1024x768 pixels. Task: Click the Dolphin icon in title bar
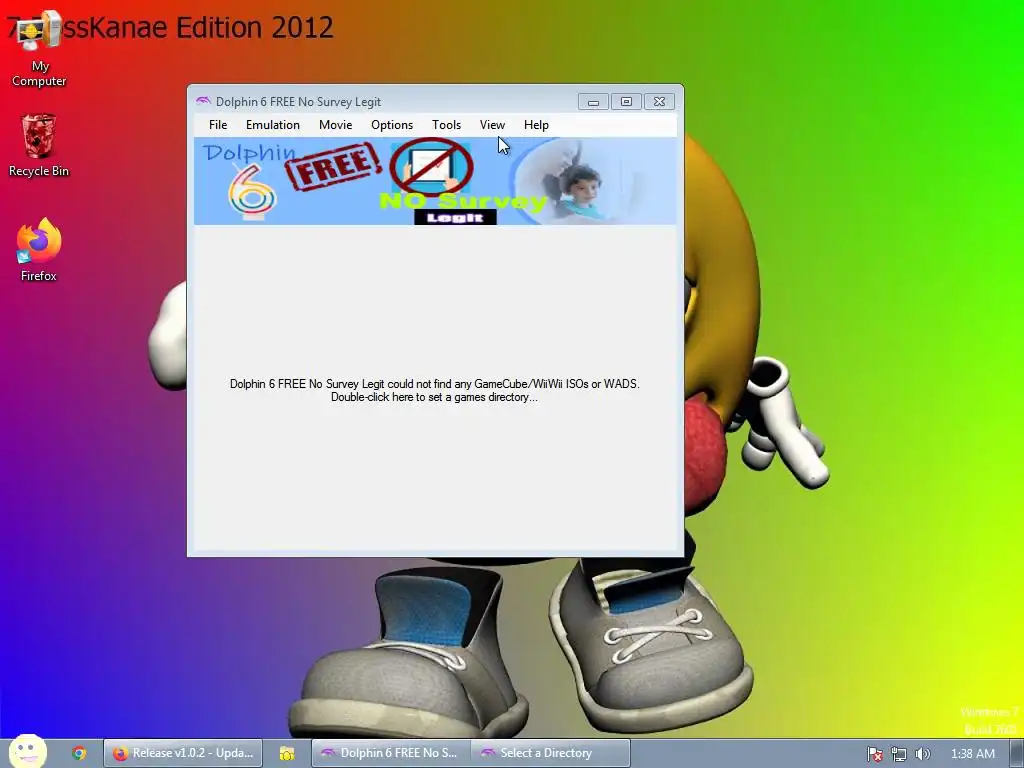pos(203,101)
